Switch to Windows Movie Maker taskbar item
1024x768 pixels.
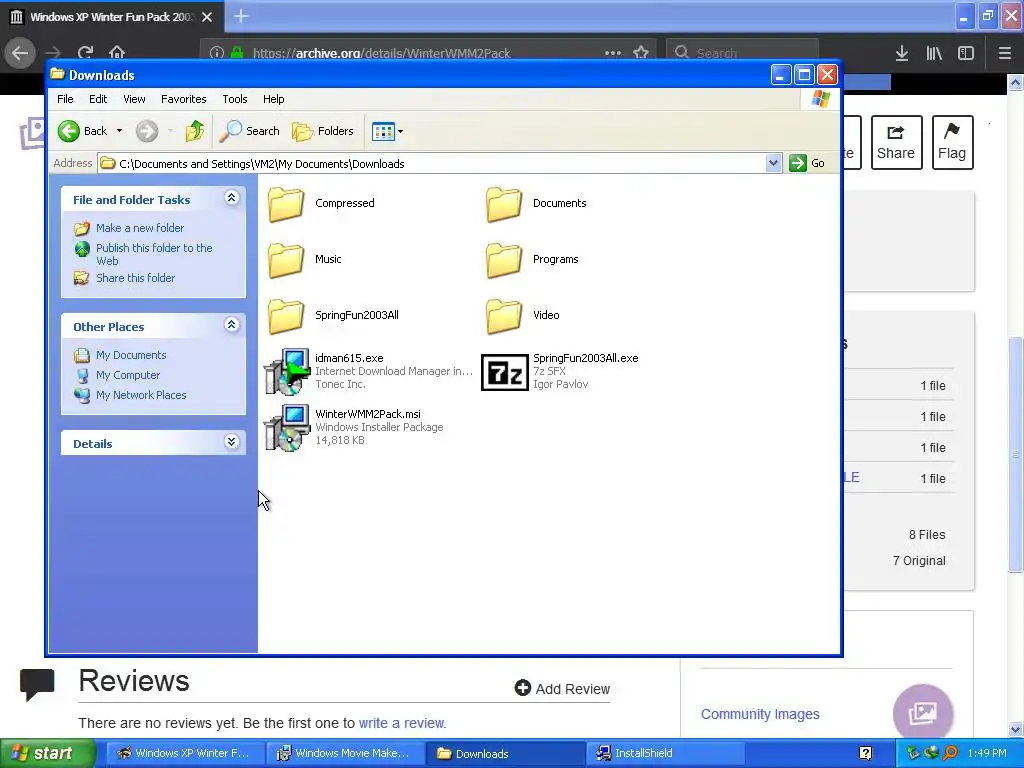pos(345,754)
